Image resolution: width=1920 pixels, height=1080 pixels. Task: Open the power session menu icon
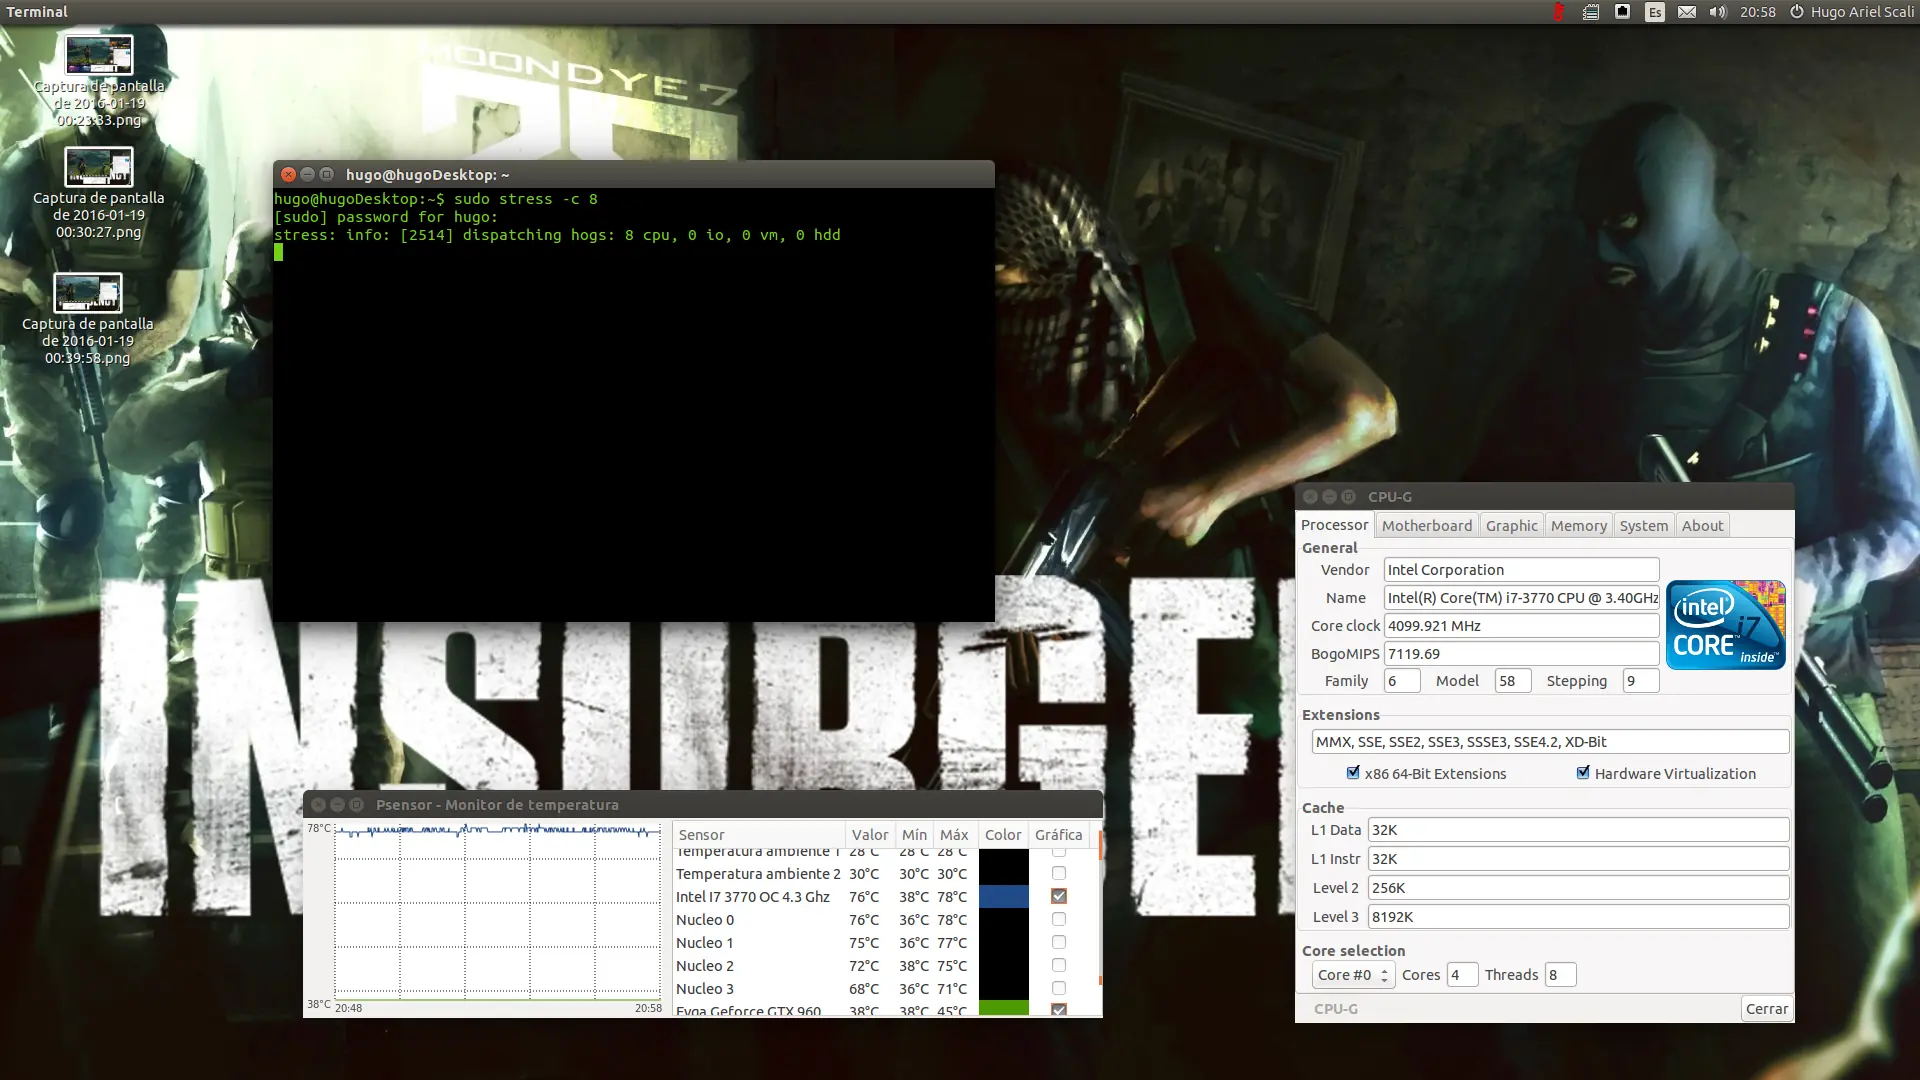pos(1796,12)
